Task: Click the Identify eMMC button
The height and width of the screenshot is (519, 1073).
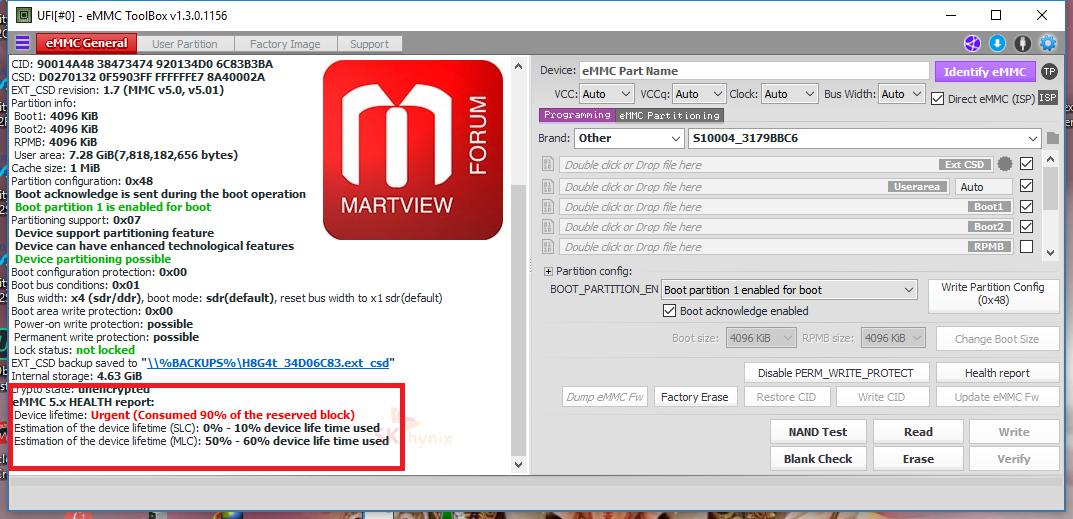Action: pyautogui.click(x=985, y=72)
